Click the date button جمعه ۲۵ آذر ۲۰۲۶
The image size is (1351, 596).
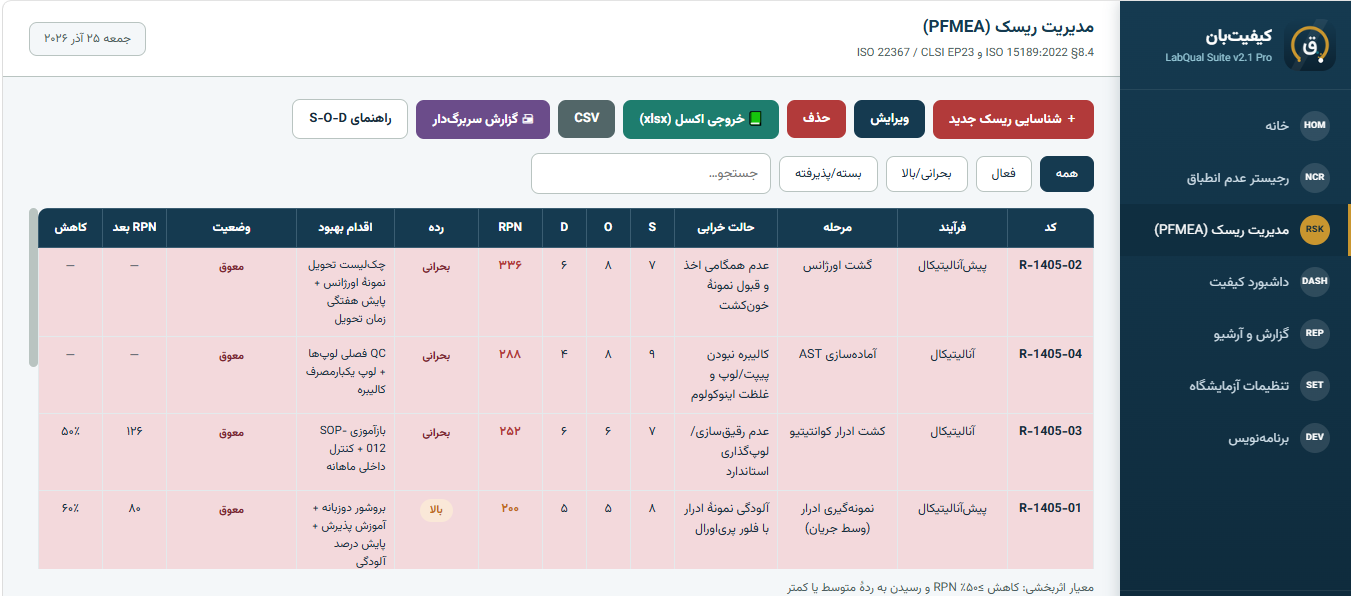(88, 38)
